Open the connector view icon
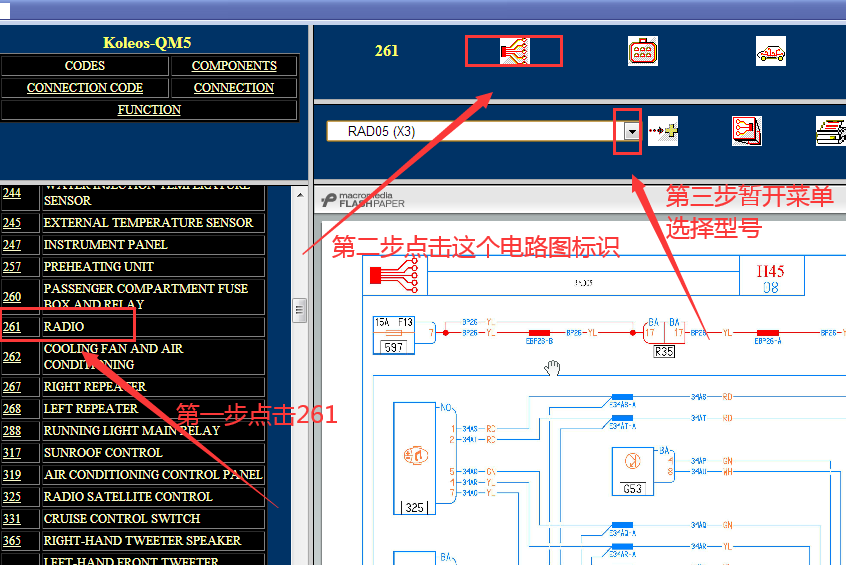846x565 pixels. [x=643, y=51]
